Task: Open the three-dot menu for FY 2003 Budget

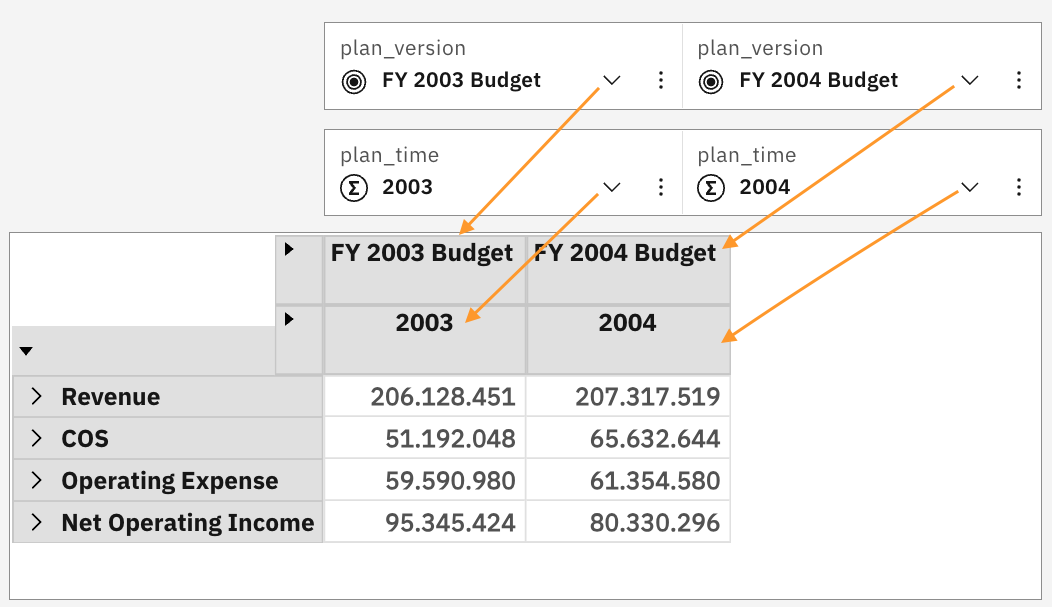Action: (x=661, y=81)
